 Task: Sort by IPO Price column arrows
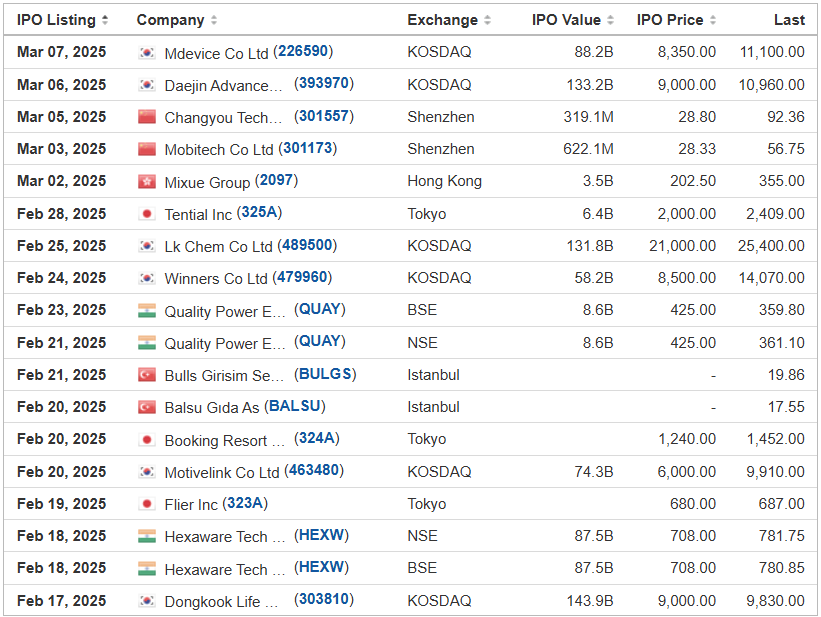tap(713, 20)
